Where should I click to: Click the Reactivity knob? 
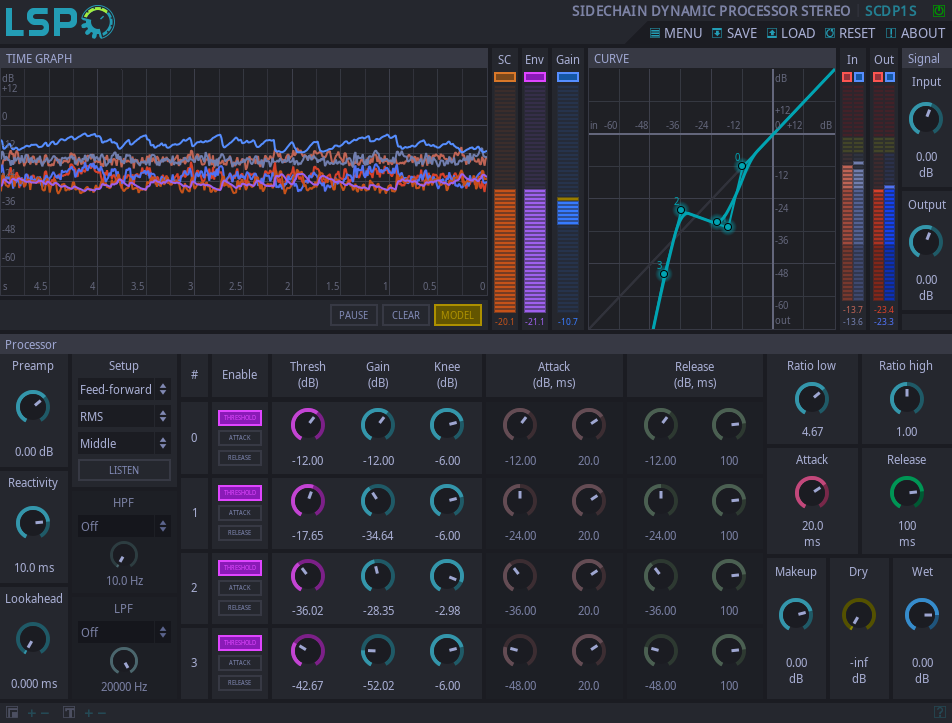pos(33,523)
